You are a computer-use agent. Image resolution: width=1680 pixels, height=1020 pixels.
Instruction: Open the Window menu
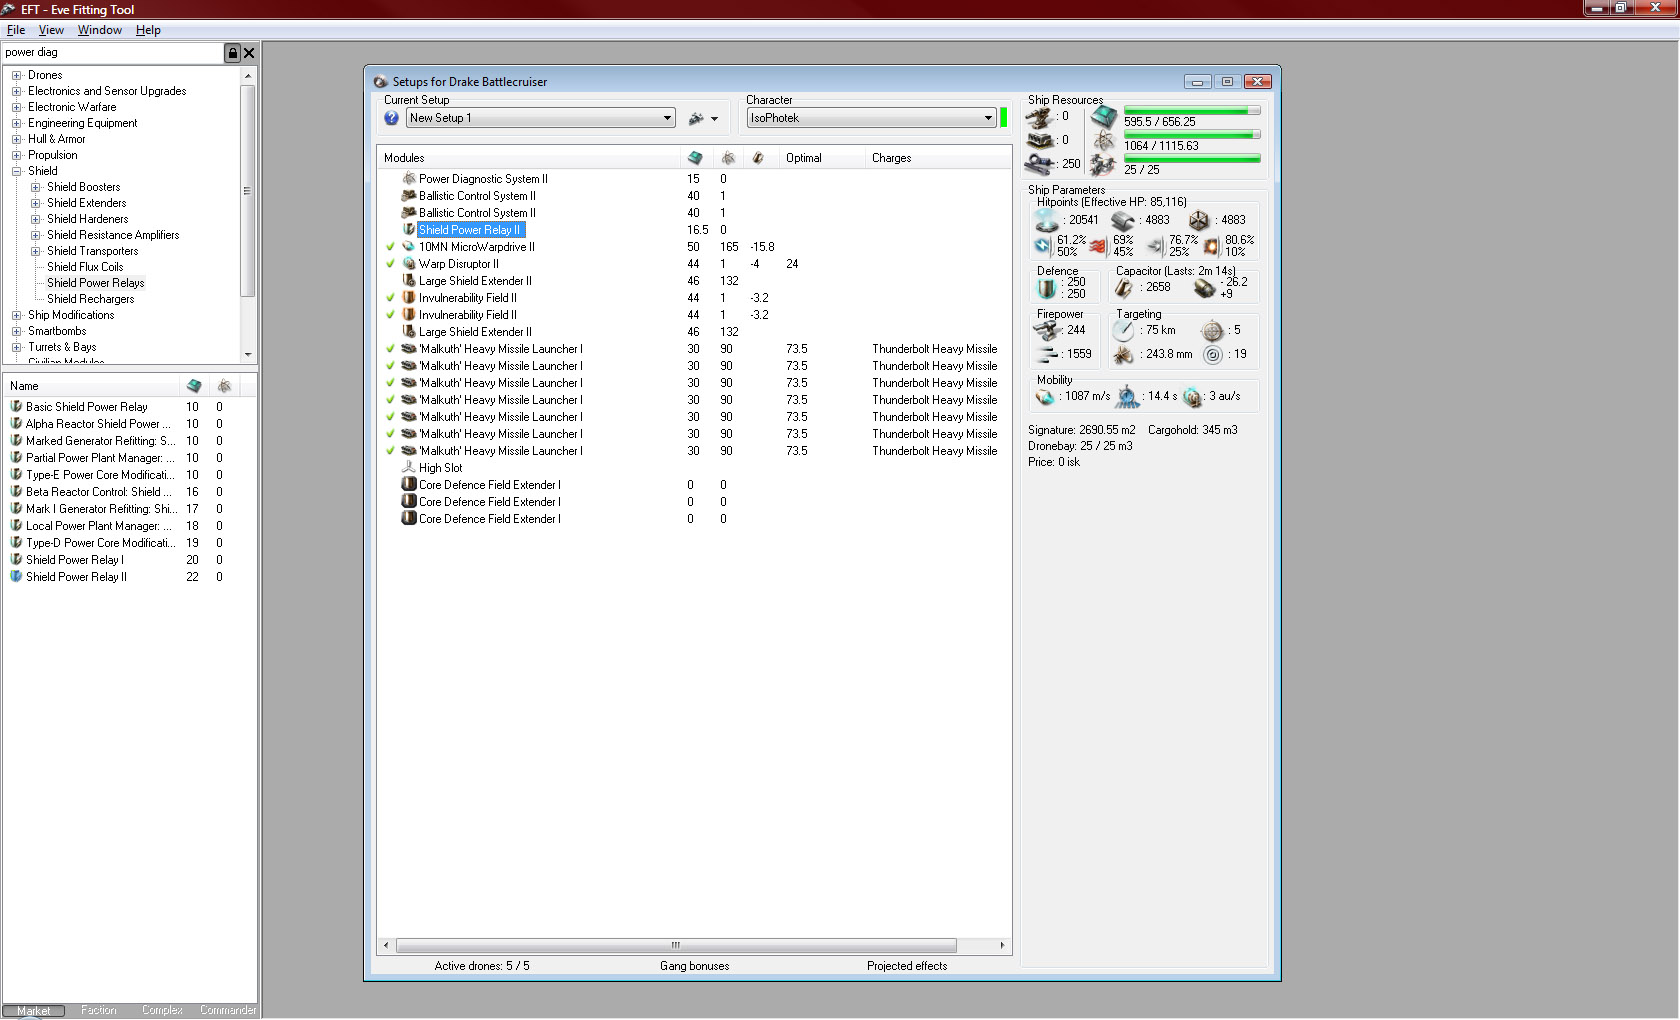click(100, 30)
